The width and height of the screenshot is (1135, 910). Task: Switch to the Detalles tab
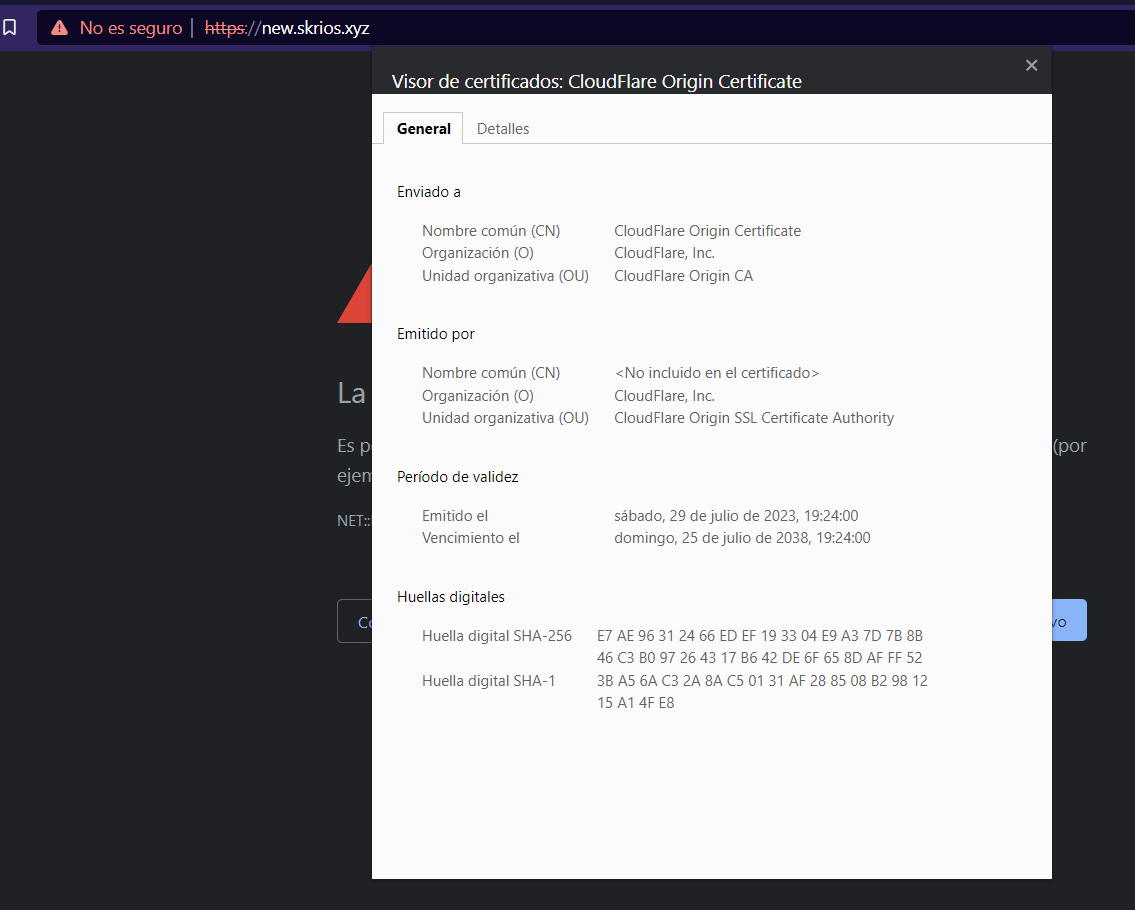pos(503,129)
